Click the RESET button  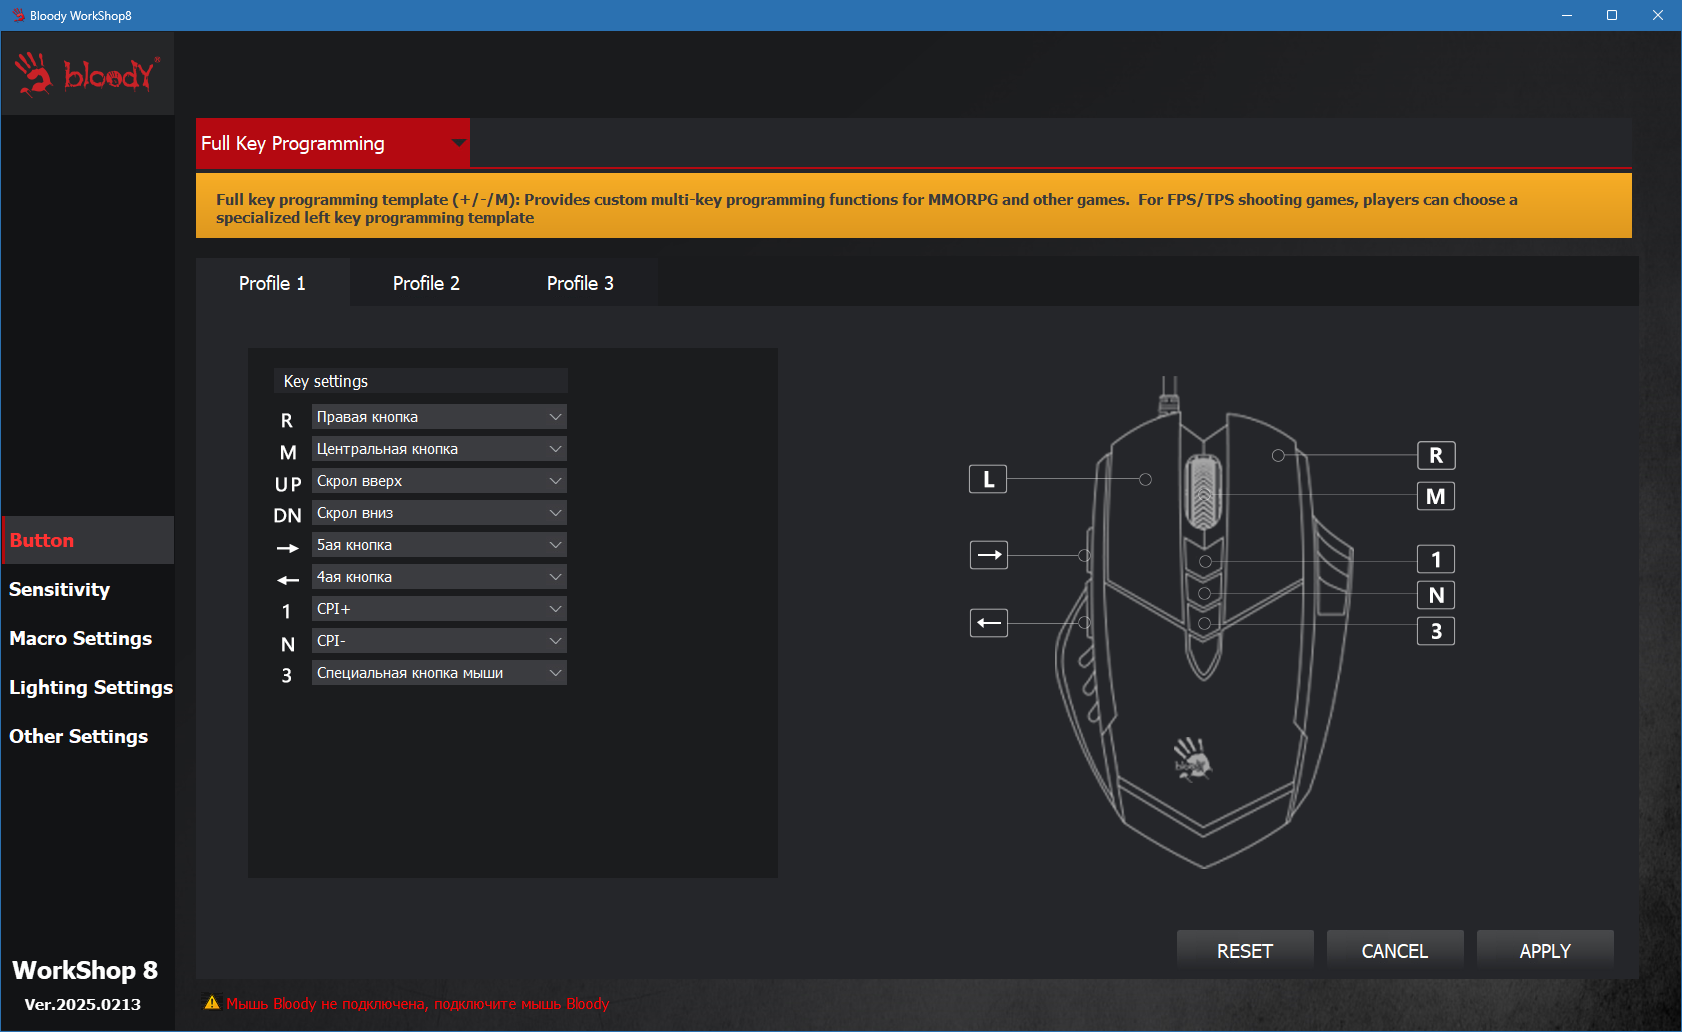click(1245, 951)
